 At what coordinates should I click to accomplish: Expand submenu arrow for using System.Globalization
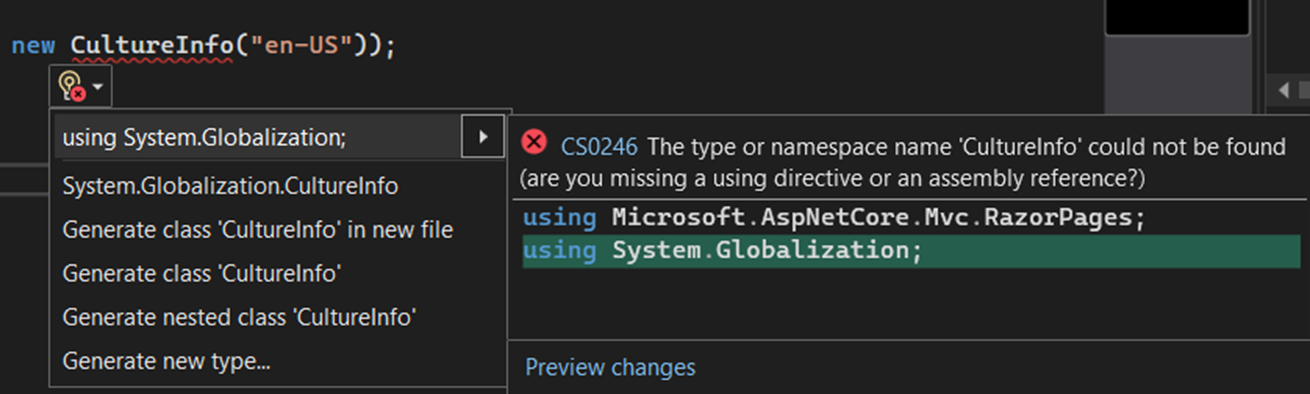[x=483, y=137]
